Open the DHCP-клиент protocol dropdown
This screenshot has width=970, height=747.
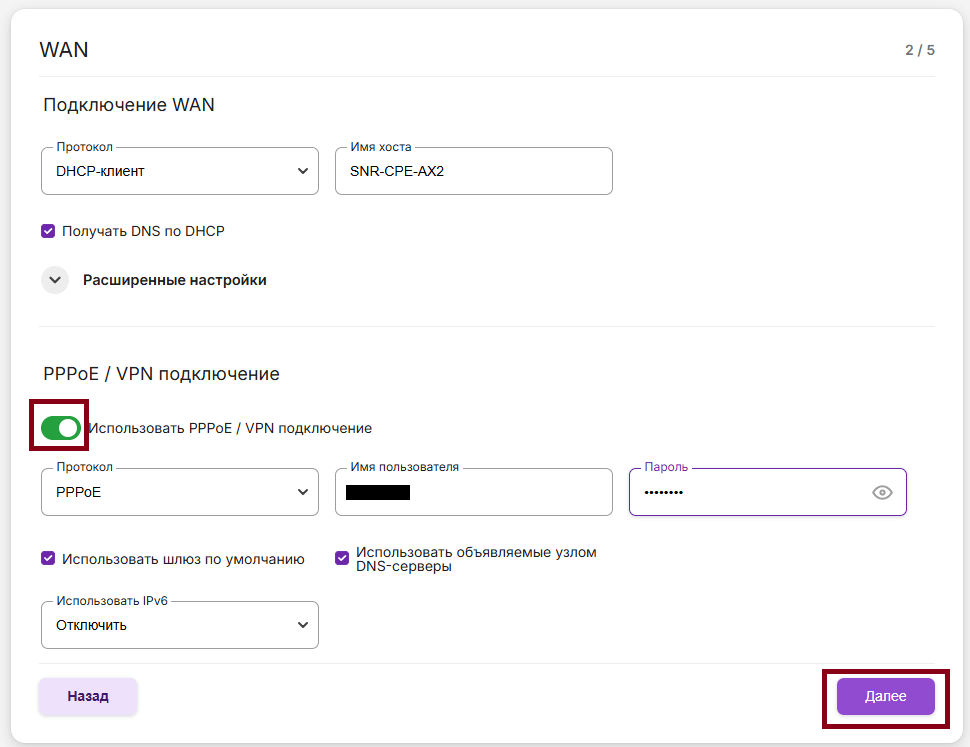click(180, 171)
